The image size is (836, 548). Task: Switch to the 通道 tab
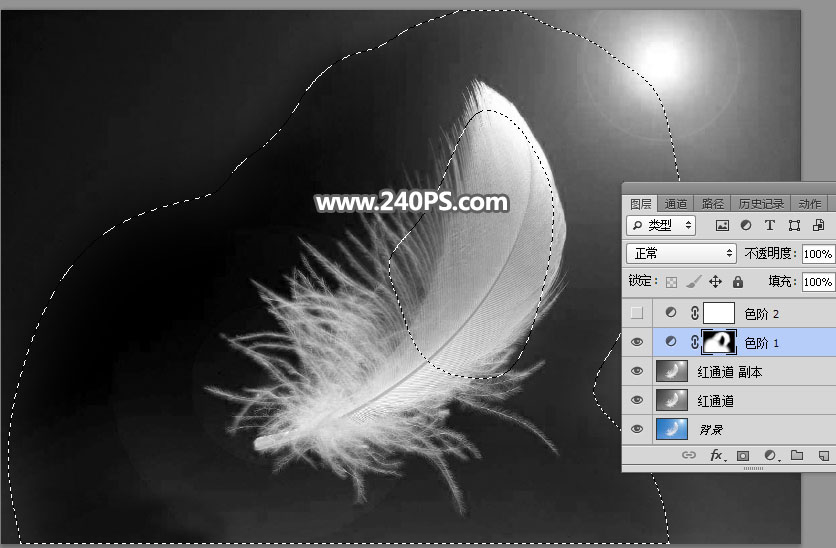(676, 204)
